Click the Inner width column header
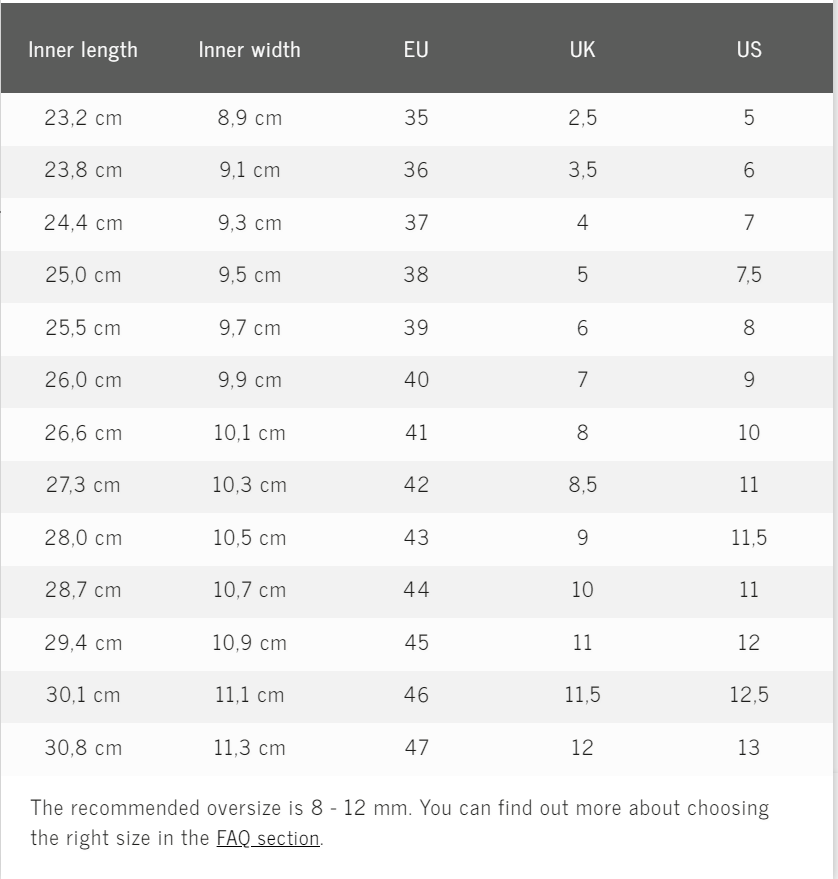Viewport: 838px width, 879px height. click(x=249, y=49)
